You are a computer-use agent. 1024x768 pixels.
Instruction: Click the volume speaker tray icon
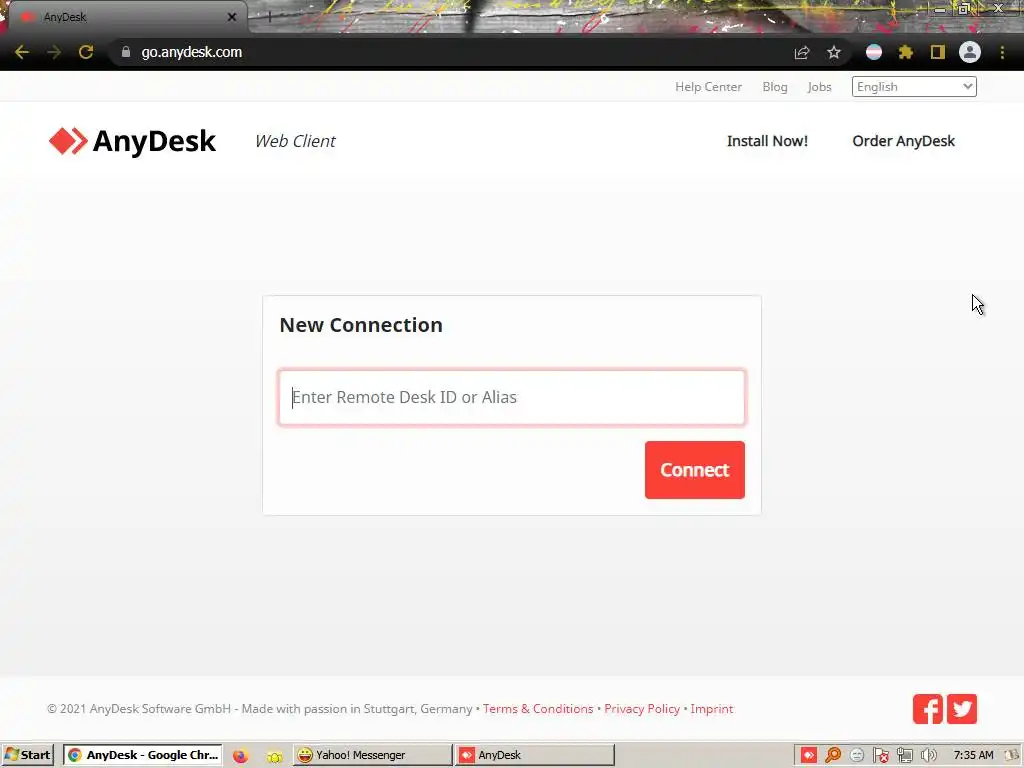point(929,756)
